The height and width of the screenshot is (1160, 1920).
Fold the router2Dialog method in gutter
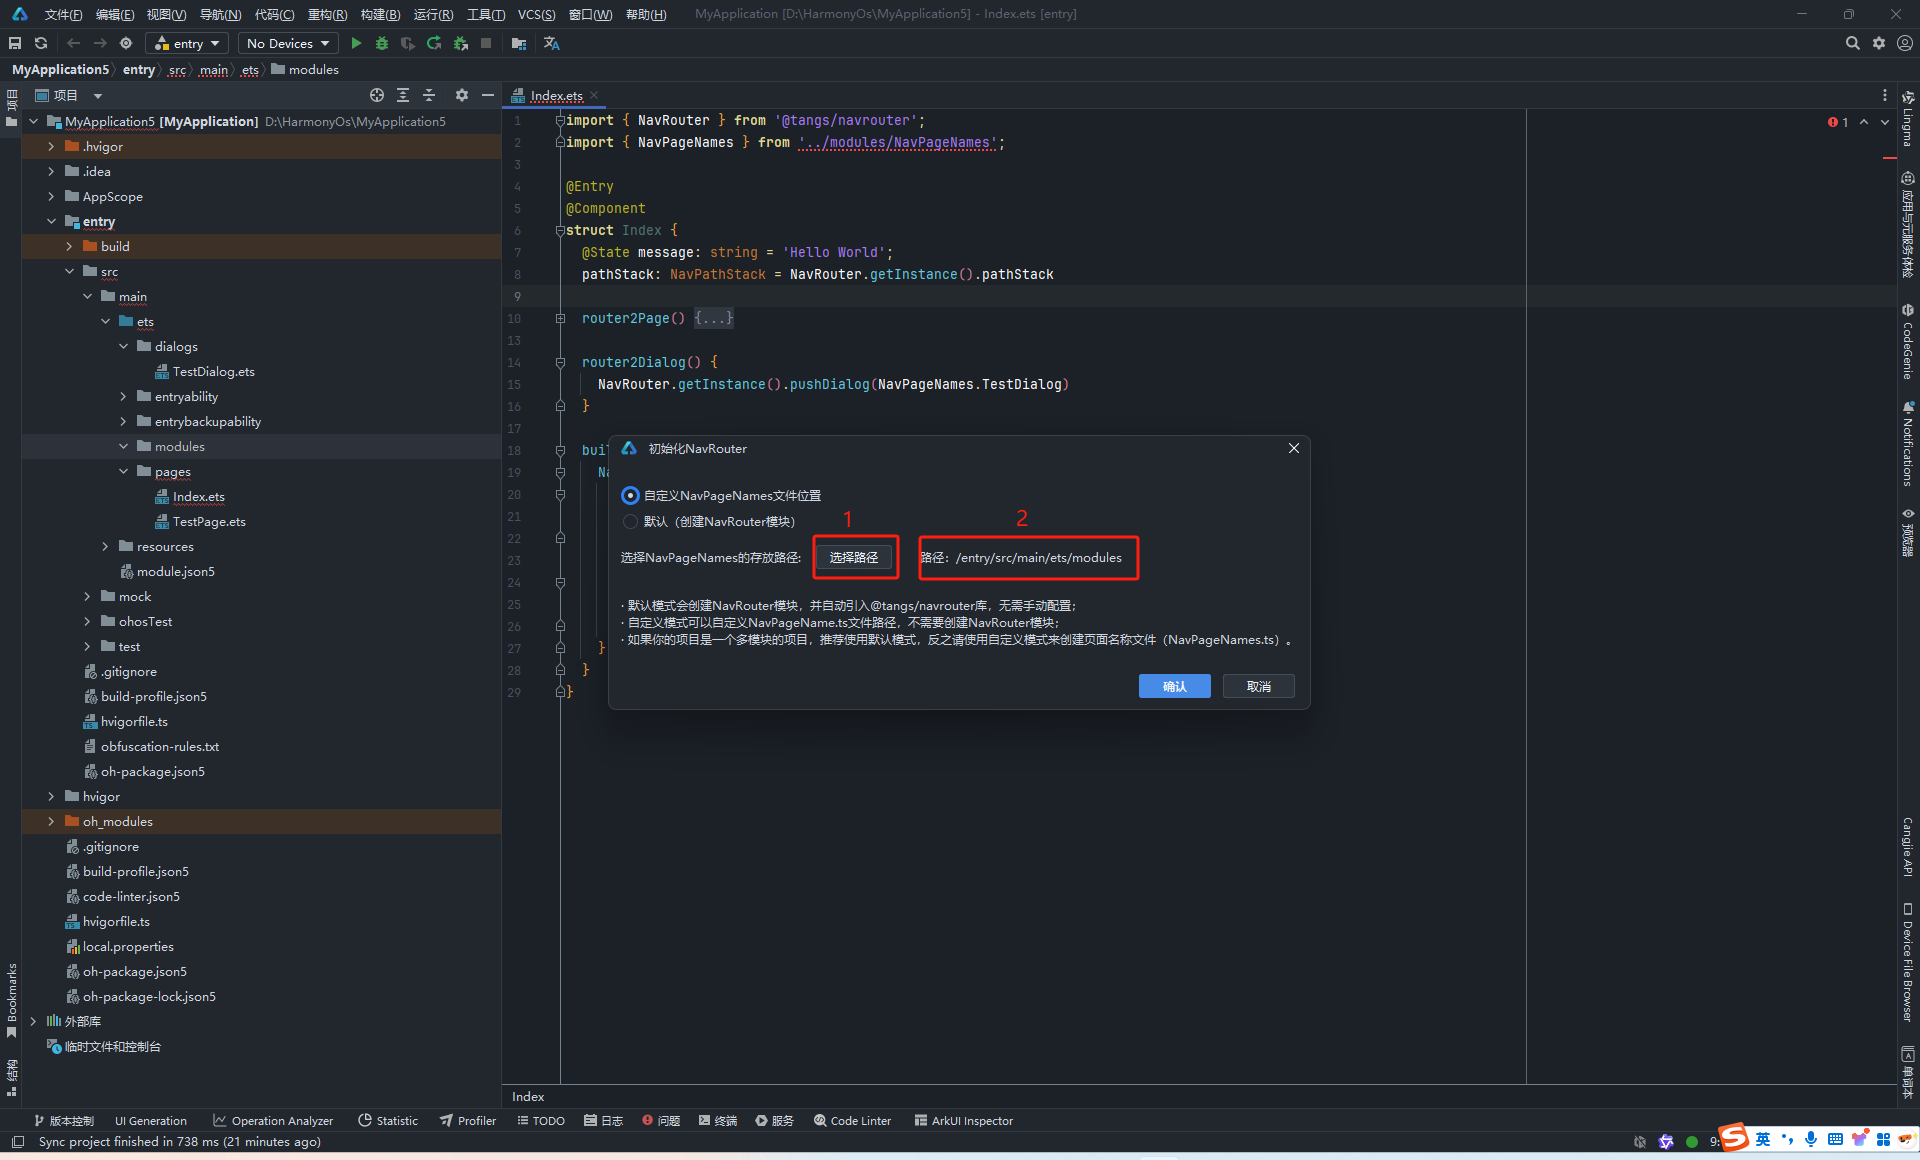point(560,363)
